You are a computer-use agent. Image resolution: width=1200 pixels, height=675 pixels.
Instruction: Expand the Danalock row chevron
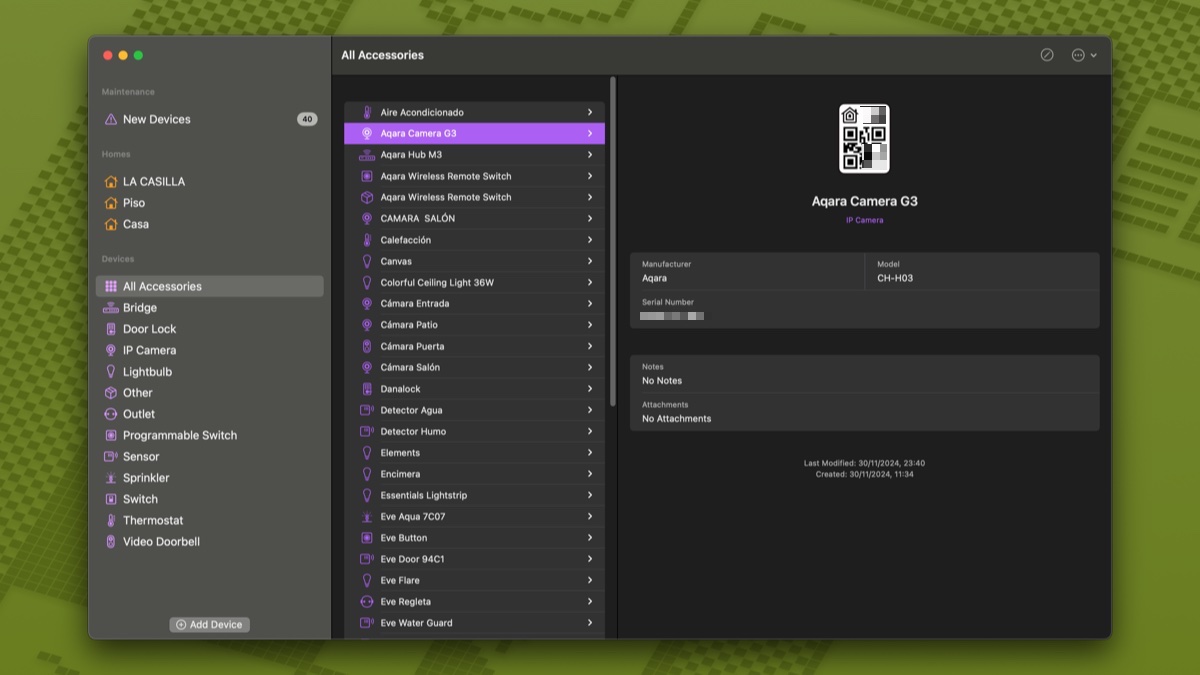pos(590,389)
